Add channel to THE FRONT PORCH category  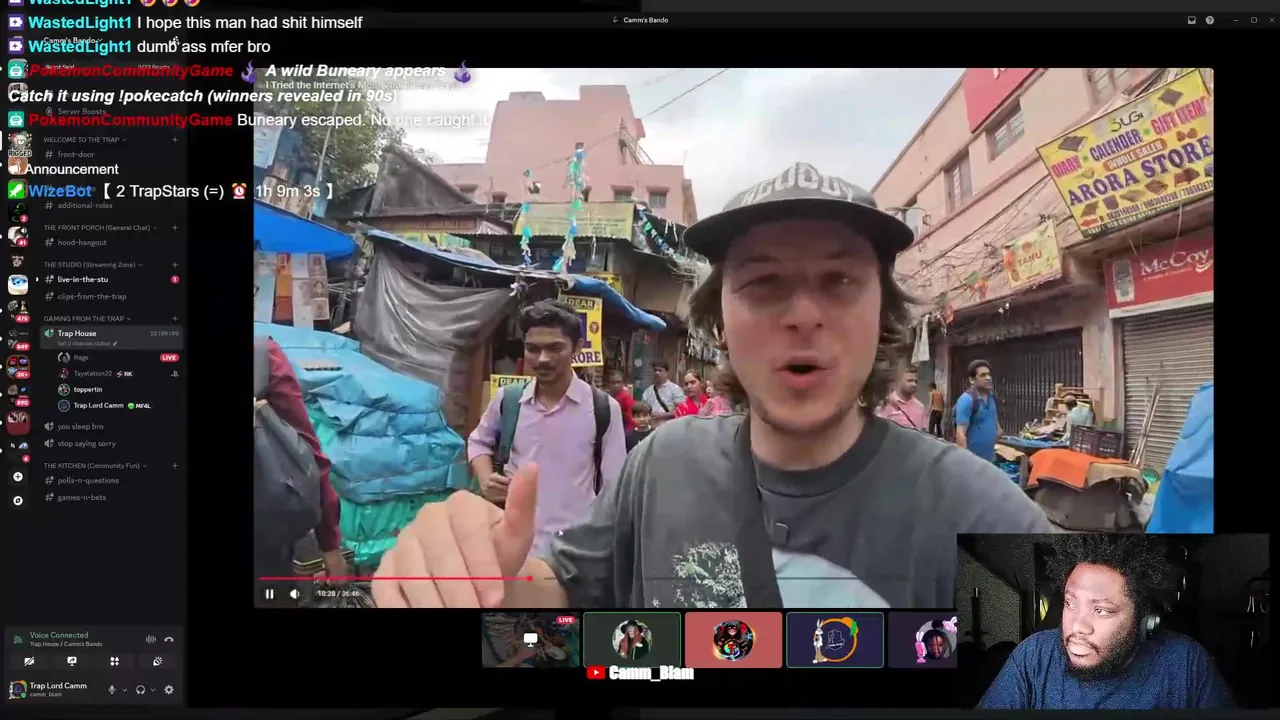(174, 227)
